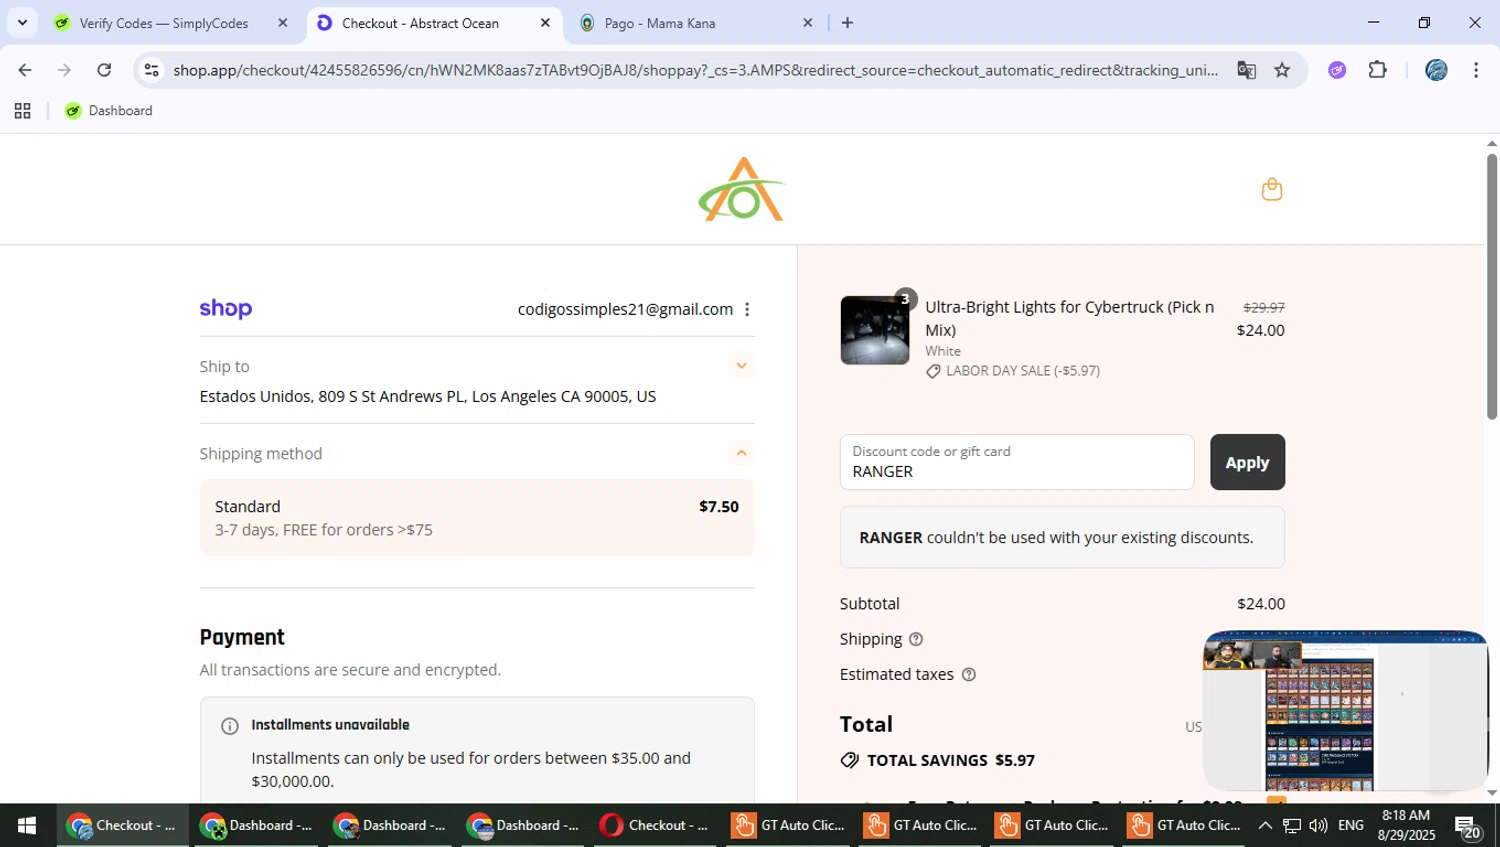Collapse the Shipping method section
This screenshot has height=847, width=1500.
pos(741,453)
